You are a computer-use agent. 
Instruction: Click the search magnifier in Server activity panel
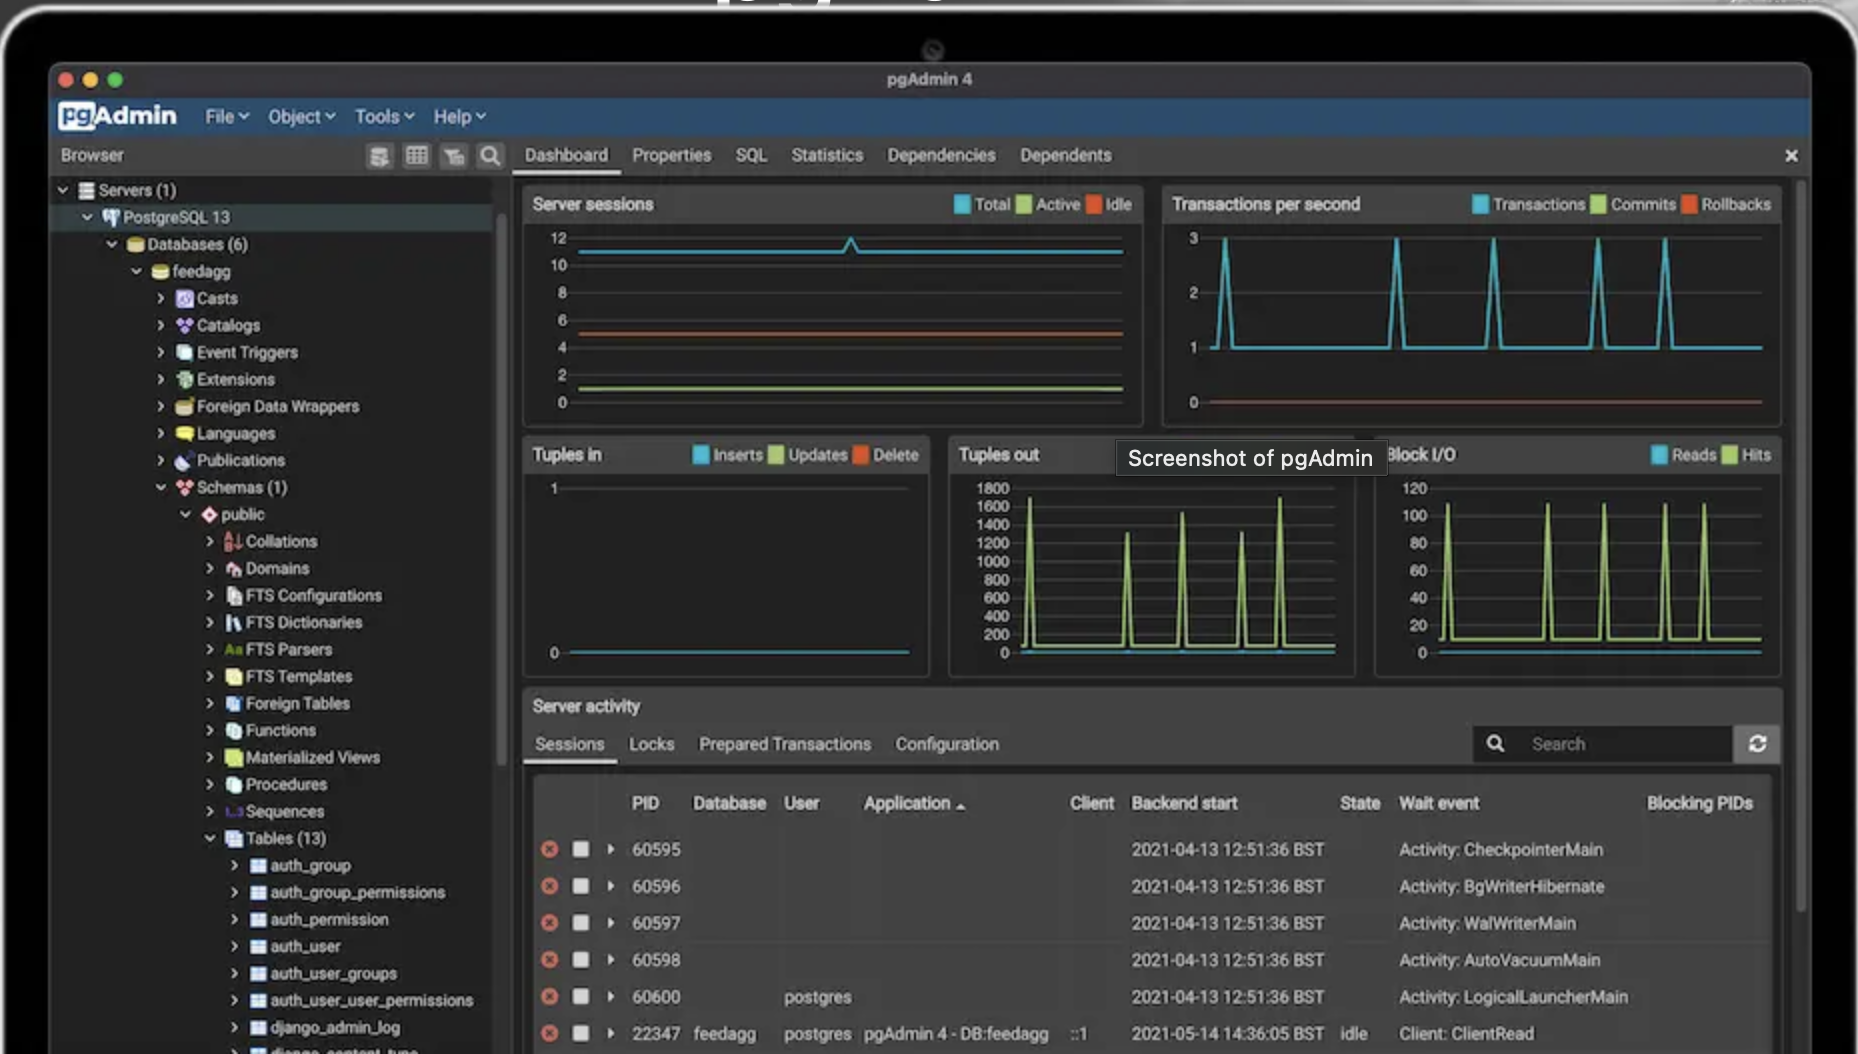click(x=1495, y=744)
